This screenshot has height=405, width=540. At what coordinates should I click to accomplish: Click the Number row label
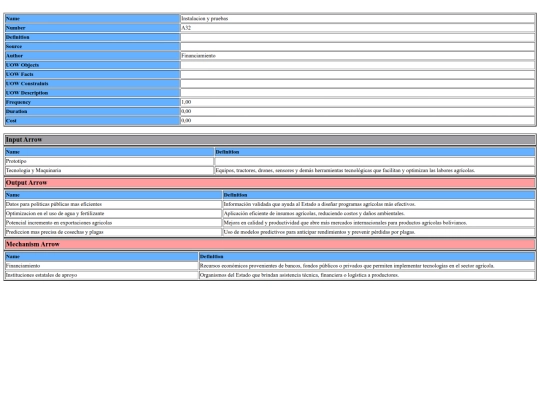pos(92,28)
